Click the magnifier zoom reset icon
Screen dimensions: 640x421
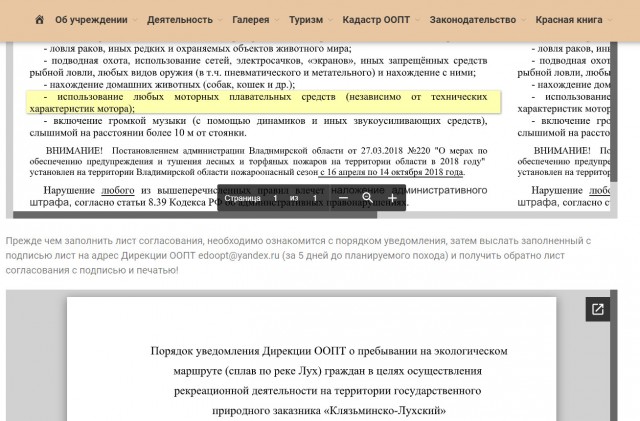(367, 198)
